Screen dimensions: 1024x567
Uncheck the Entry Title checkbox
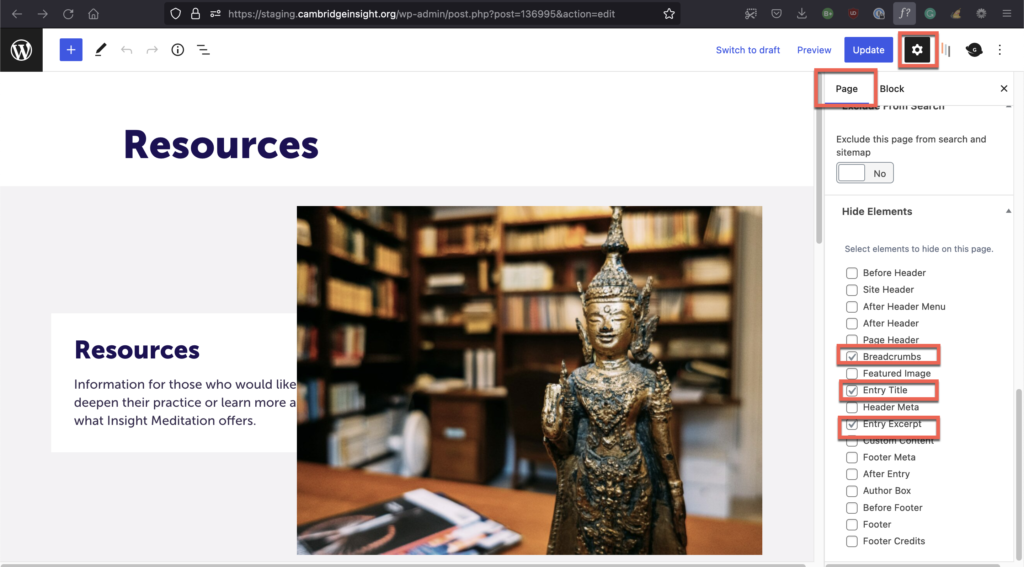pos(852,391)
